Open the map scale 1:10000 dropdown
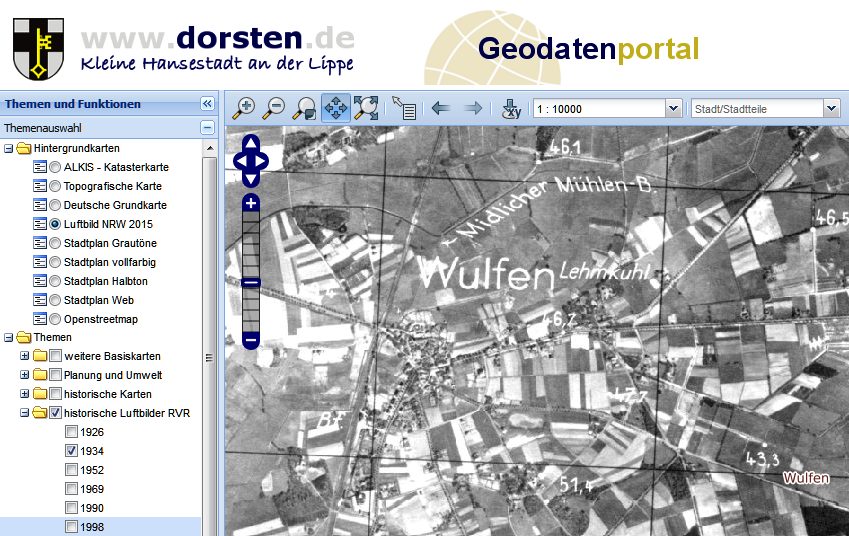The width and height of the screenshot is (849, 536). pyautogui.click(x=673, y=108)
